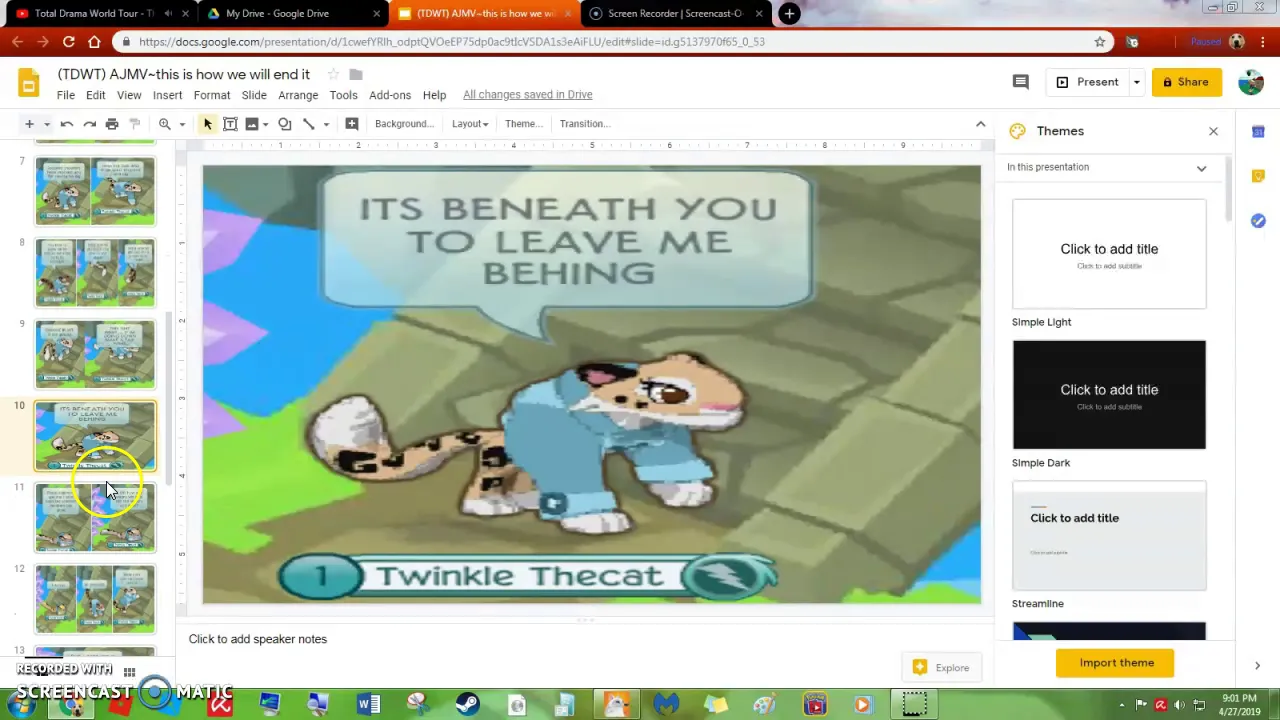Click the Theme toolbar button

523,124
